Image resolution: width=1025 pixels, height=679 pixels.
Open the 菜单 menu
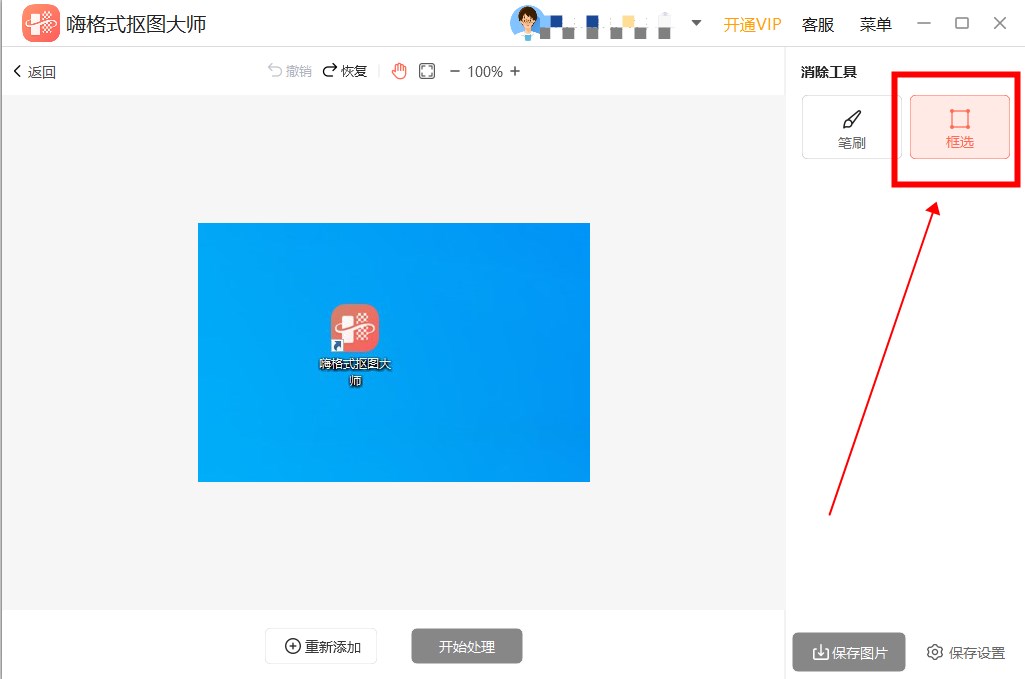point(875,24)
